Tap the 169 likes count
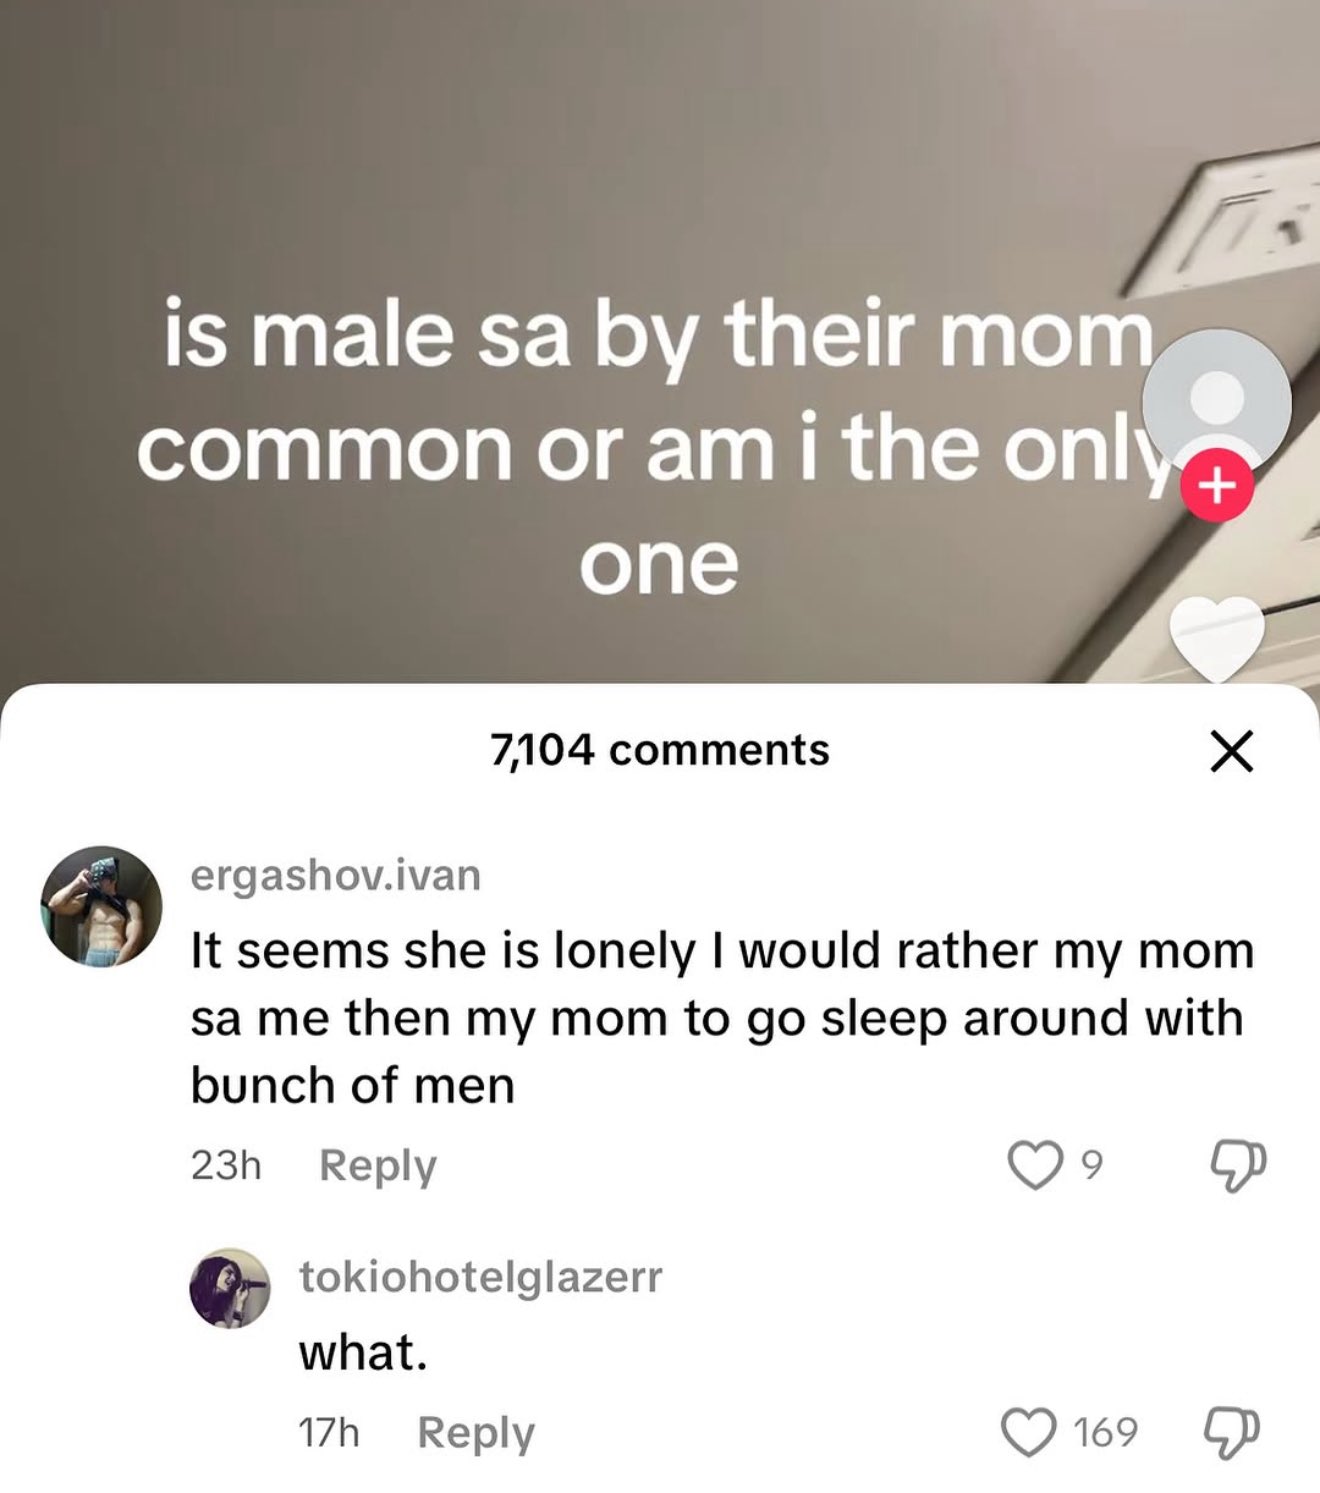Viewport: 1320px width, 1493px height. point(1105,1432)
